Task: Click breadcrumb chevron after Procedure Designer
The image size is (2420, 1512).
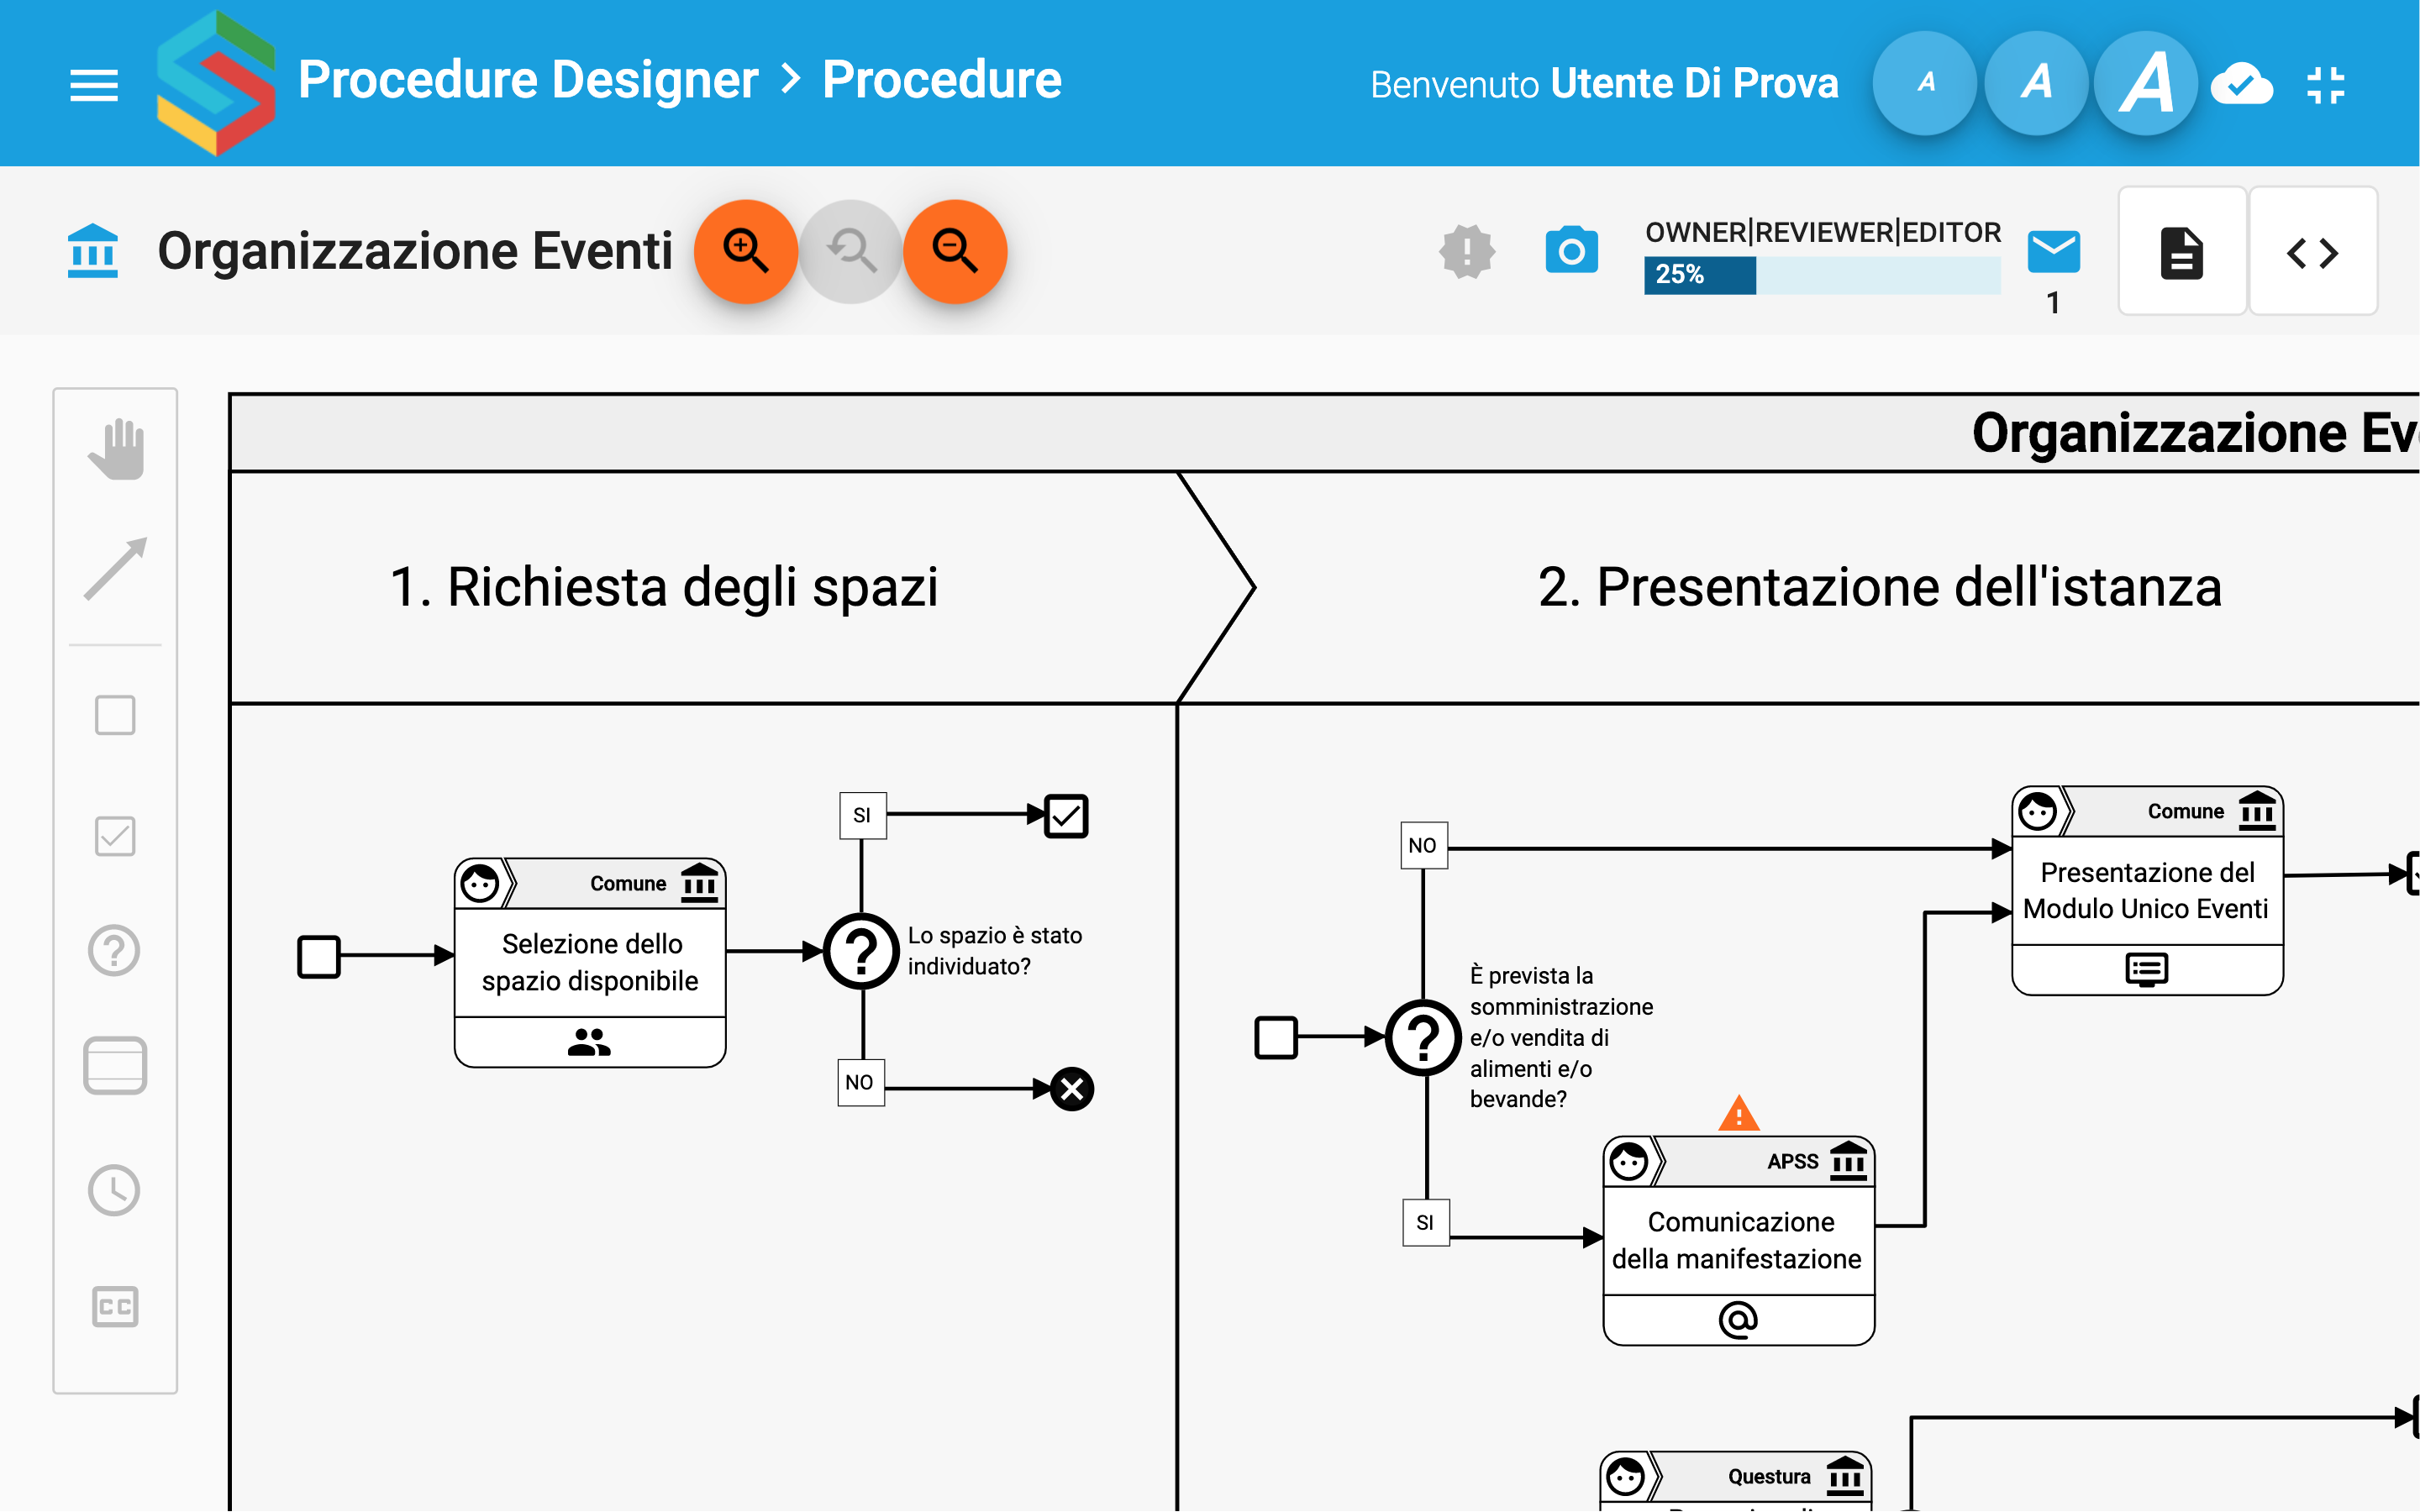Action: click(791, 80)
